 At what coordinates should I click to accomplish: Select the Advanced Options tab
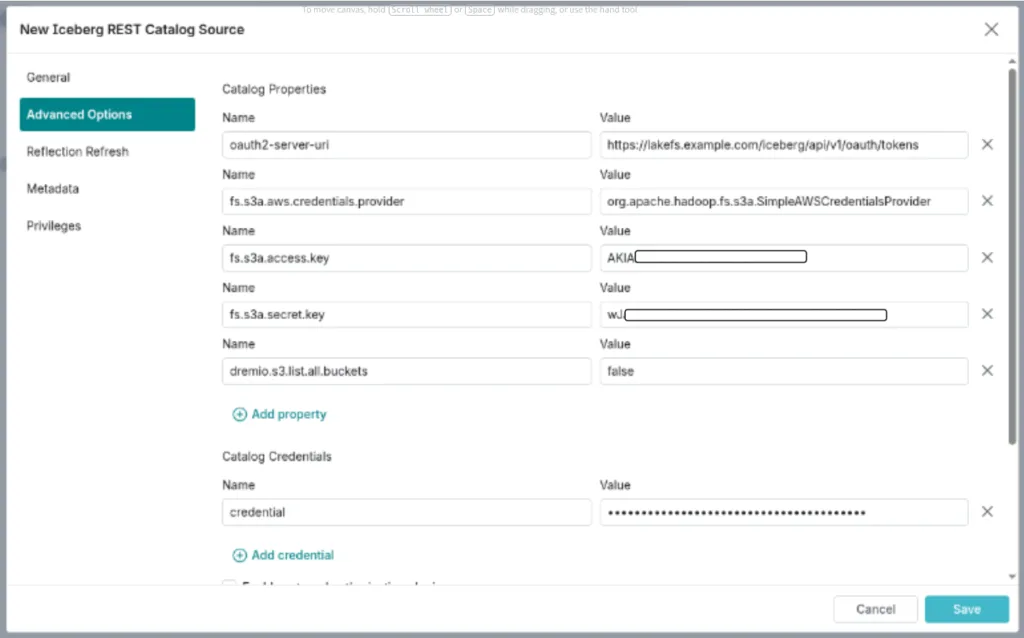pos(107,115)
